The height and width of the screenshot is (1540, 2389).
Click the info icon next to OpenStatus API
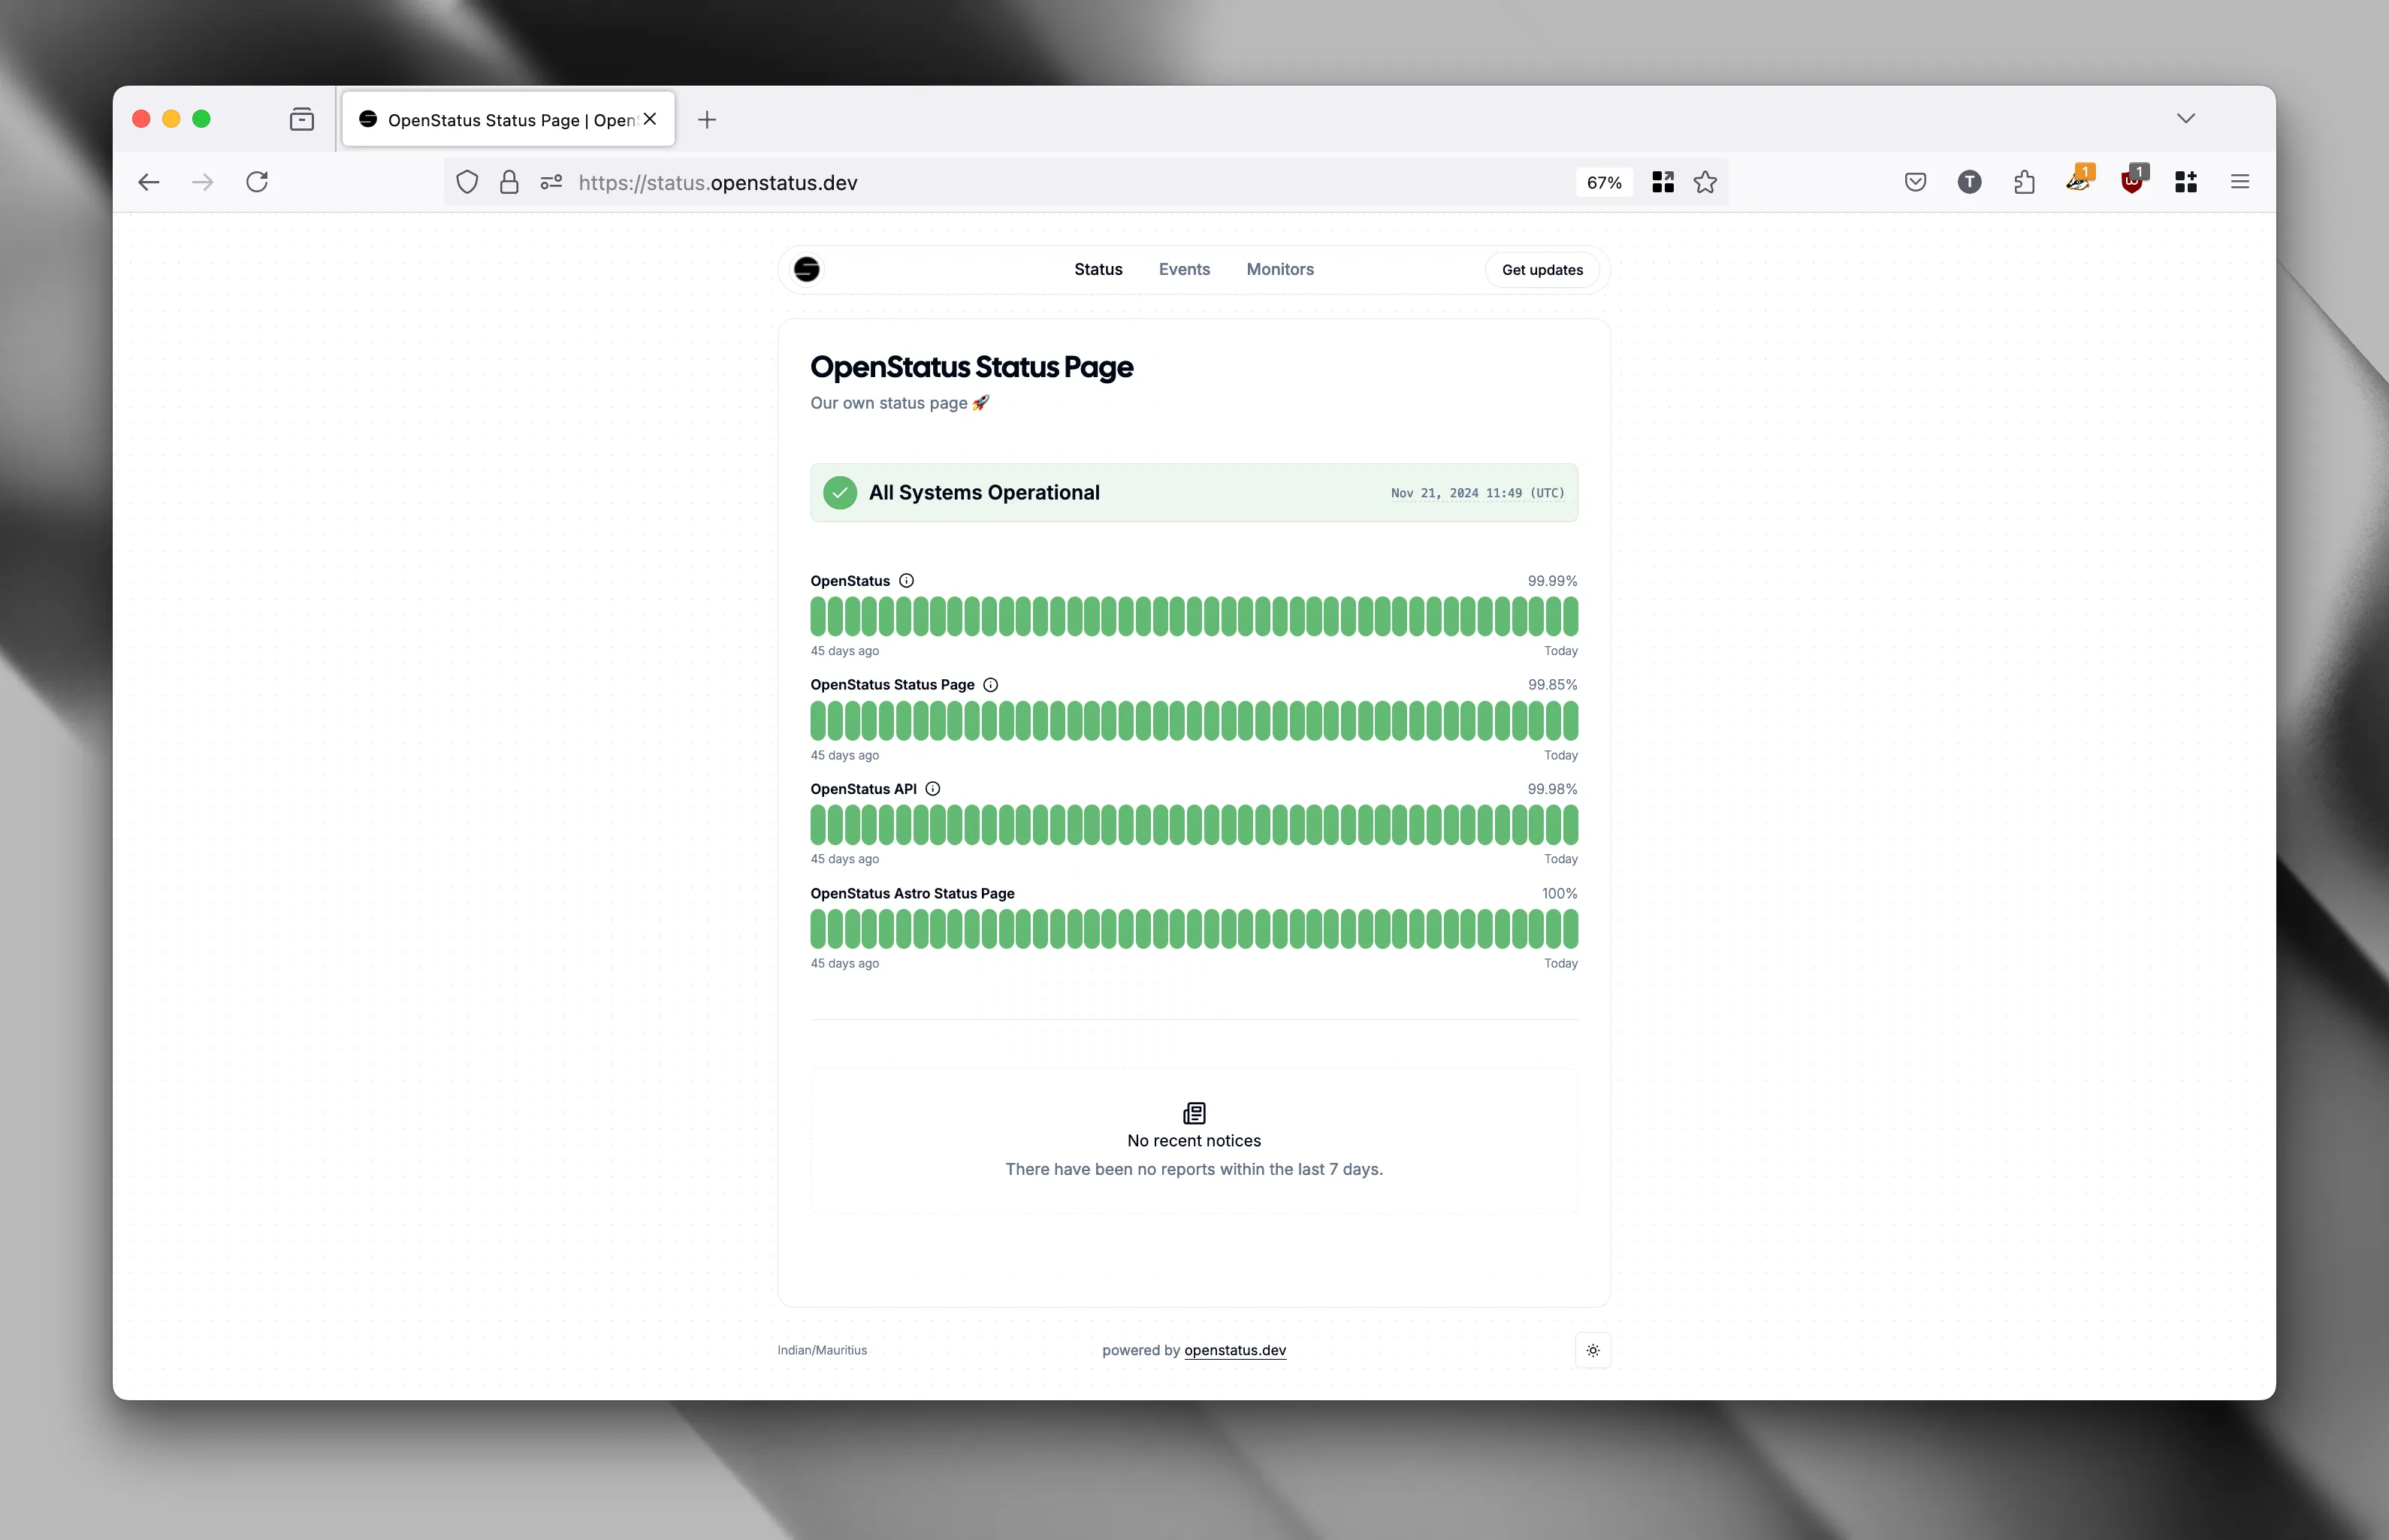click(933, 788)
